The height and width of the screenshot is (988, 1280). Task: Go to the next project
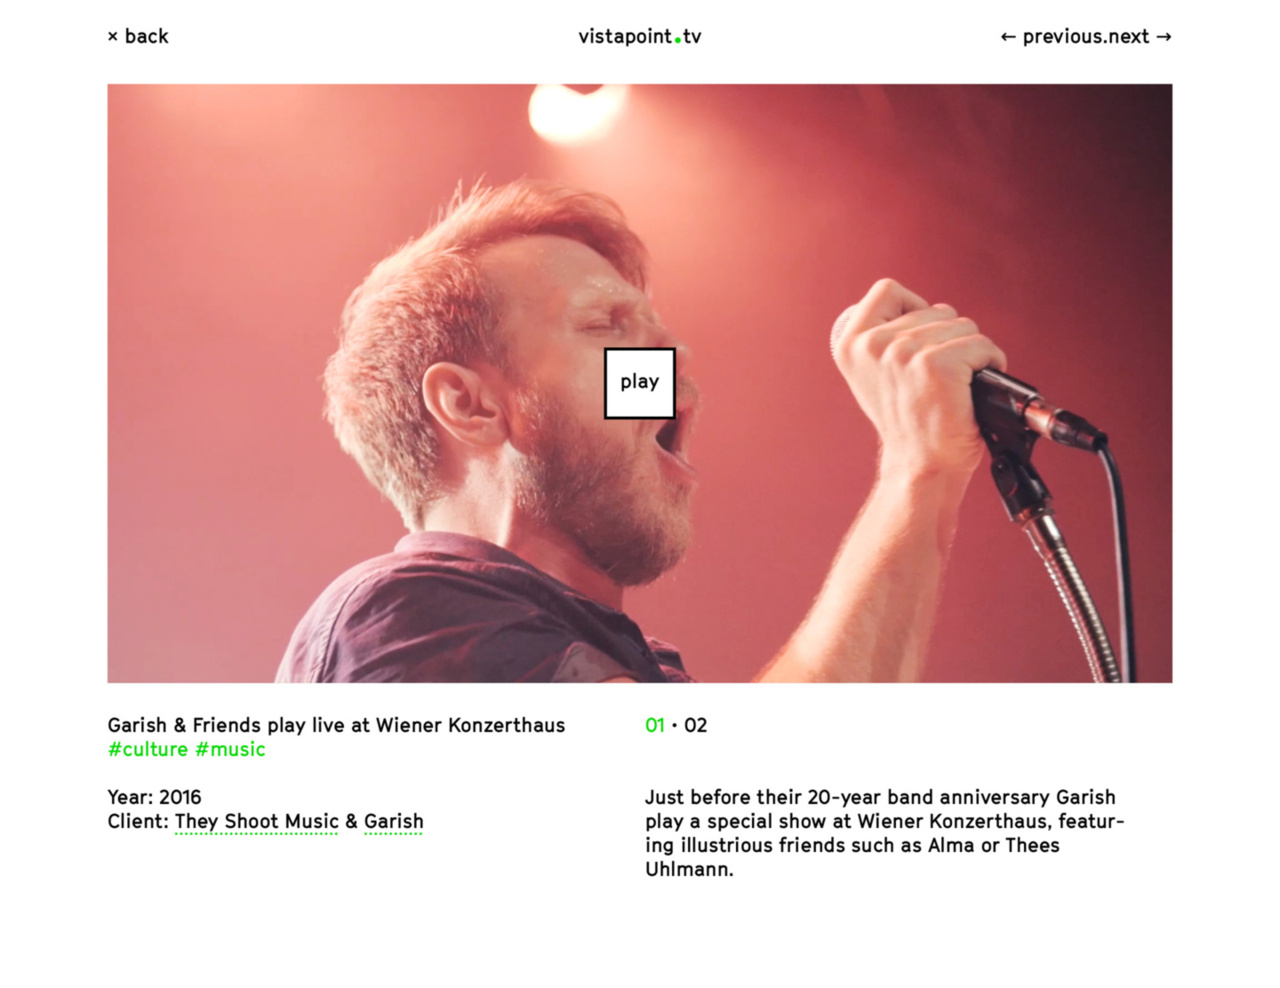point(1122,37)
